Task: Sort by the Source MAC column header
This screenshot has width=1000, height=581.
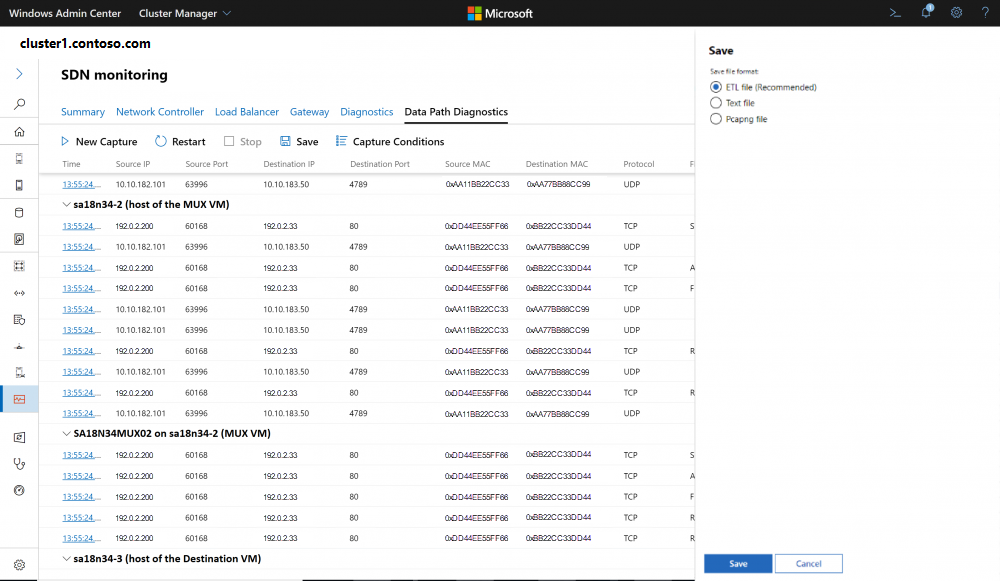Action: coord(467,164)
